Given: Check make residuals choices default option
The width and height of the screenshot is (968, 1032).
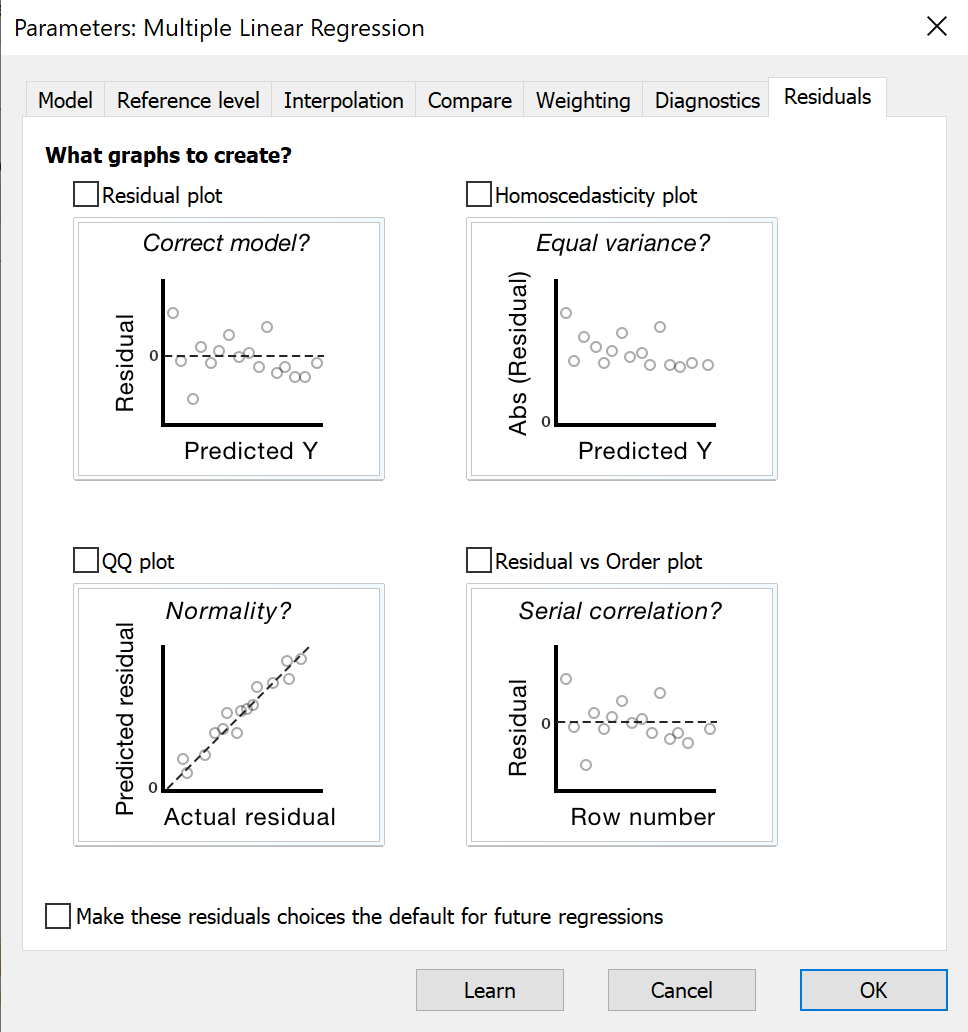Looking at the screenshot, I should (59, 916).
